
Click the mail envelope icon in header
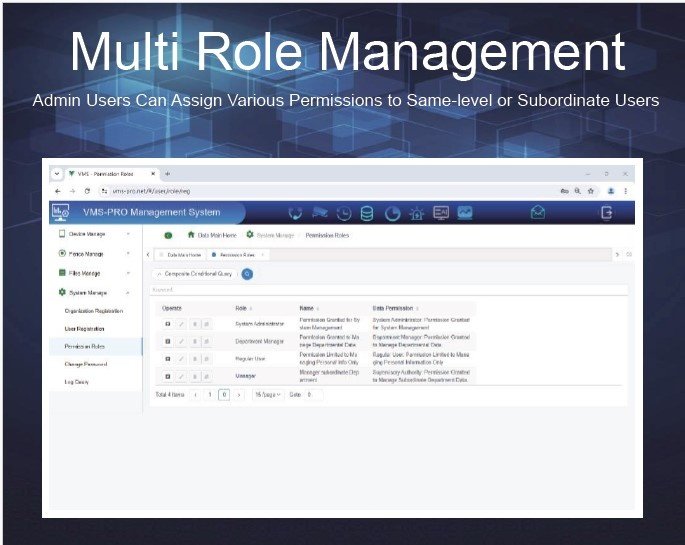539,212
